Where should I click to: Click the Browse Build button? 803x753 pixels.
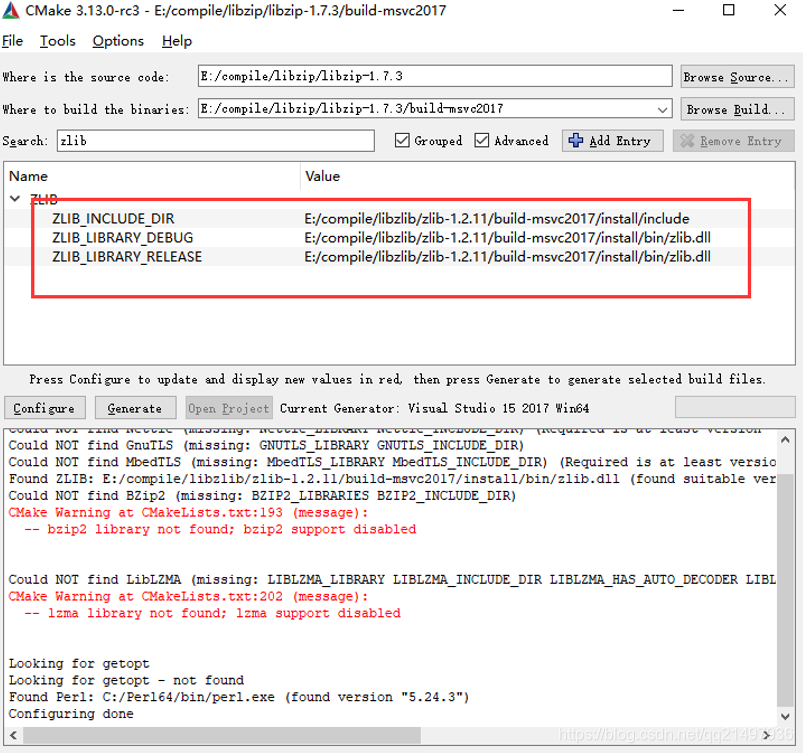[x=737, y=109]
